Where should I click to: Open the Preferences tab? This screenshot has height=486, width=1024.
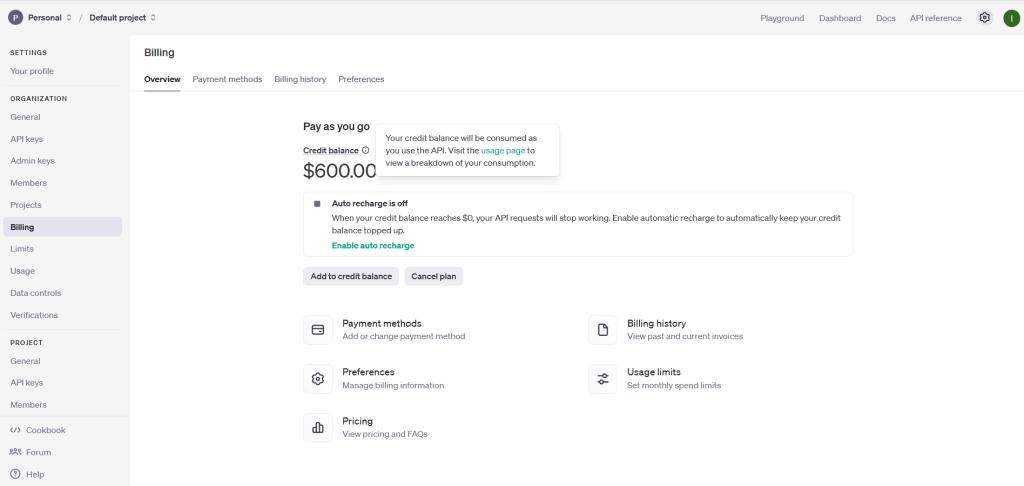click(361, 79)
